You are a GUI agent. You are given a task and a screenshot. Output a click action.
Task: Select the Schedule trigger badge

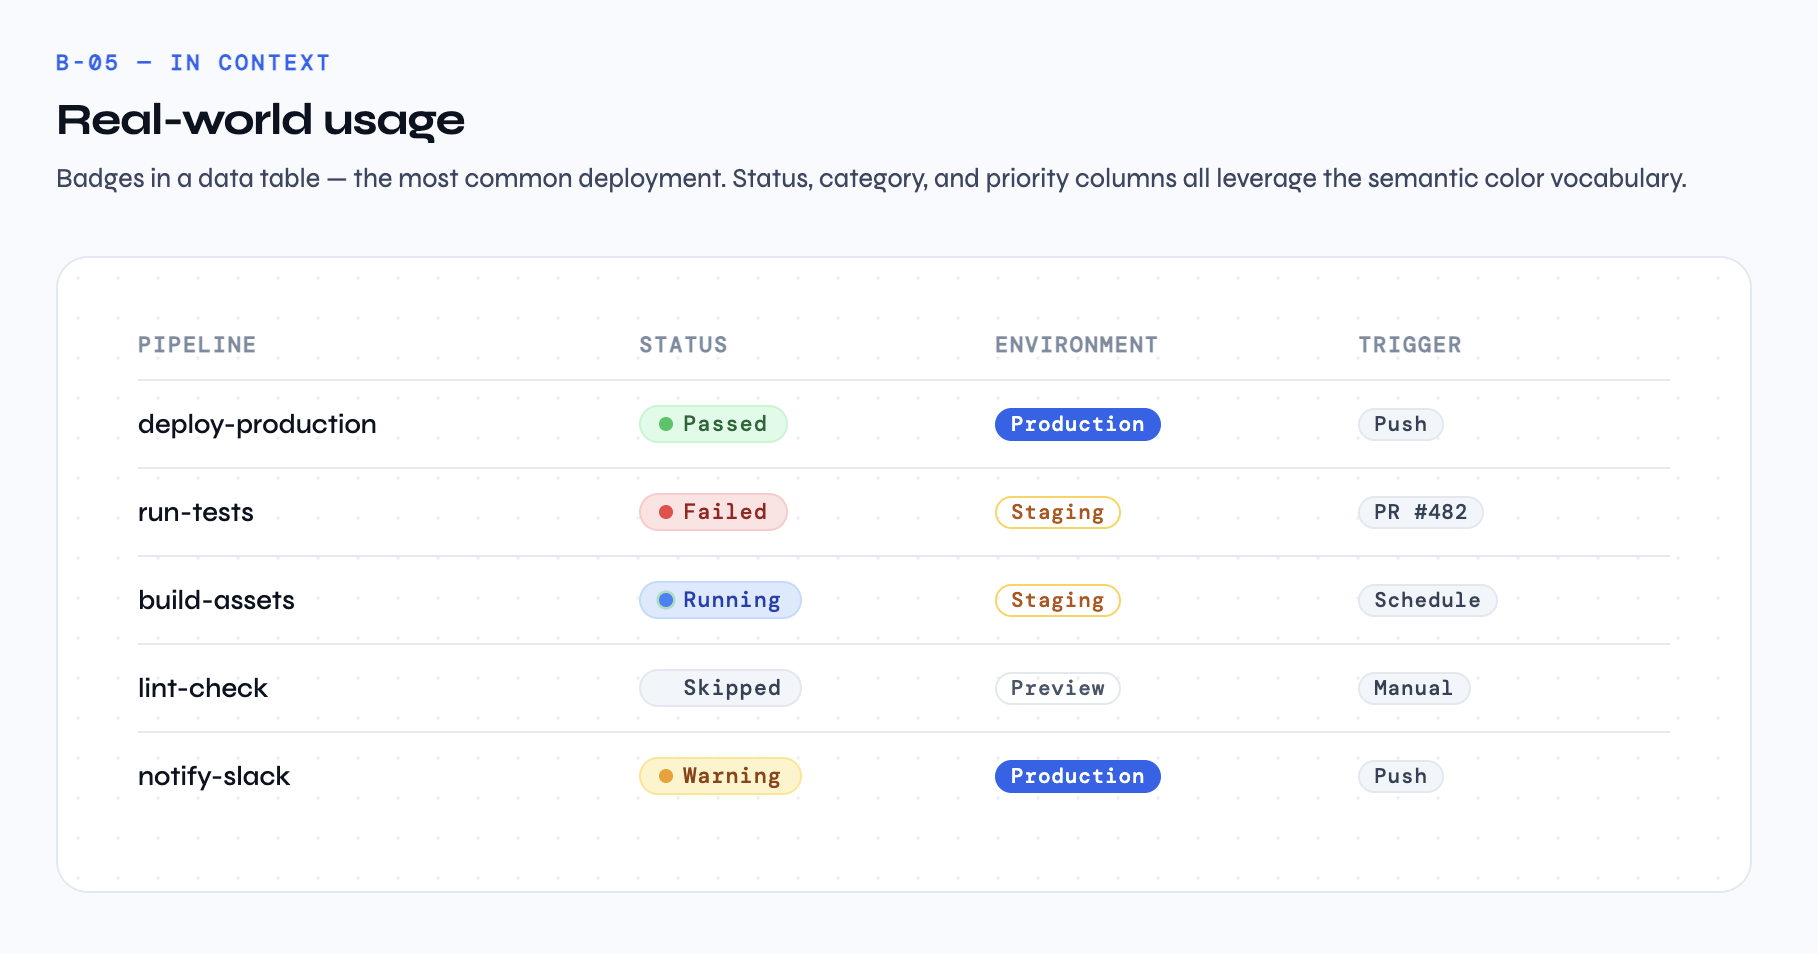tap(1427, 600)
